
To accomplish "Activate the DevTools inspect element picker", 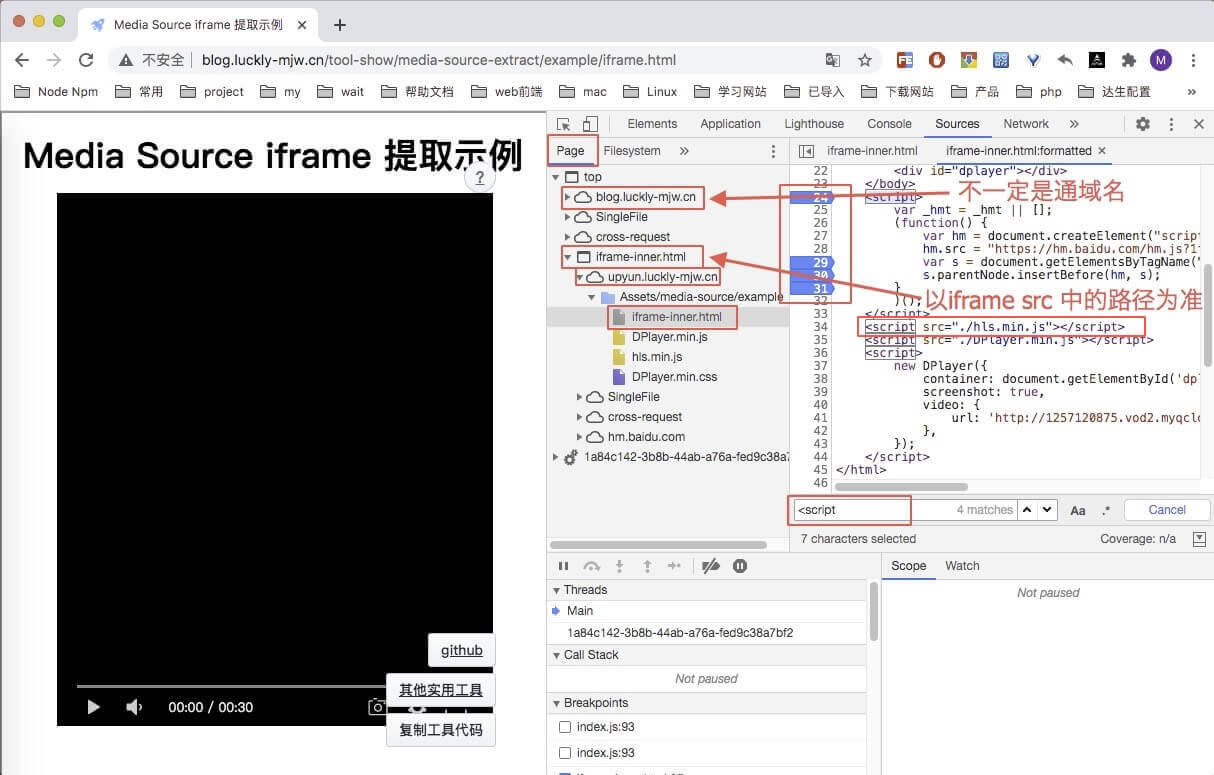I will pos(564,124).
